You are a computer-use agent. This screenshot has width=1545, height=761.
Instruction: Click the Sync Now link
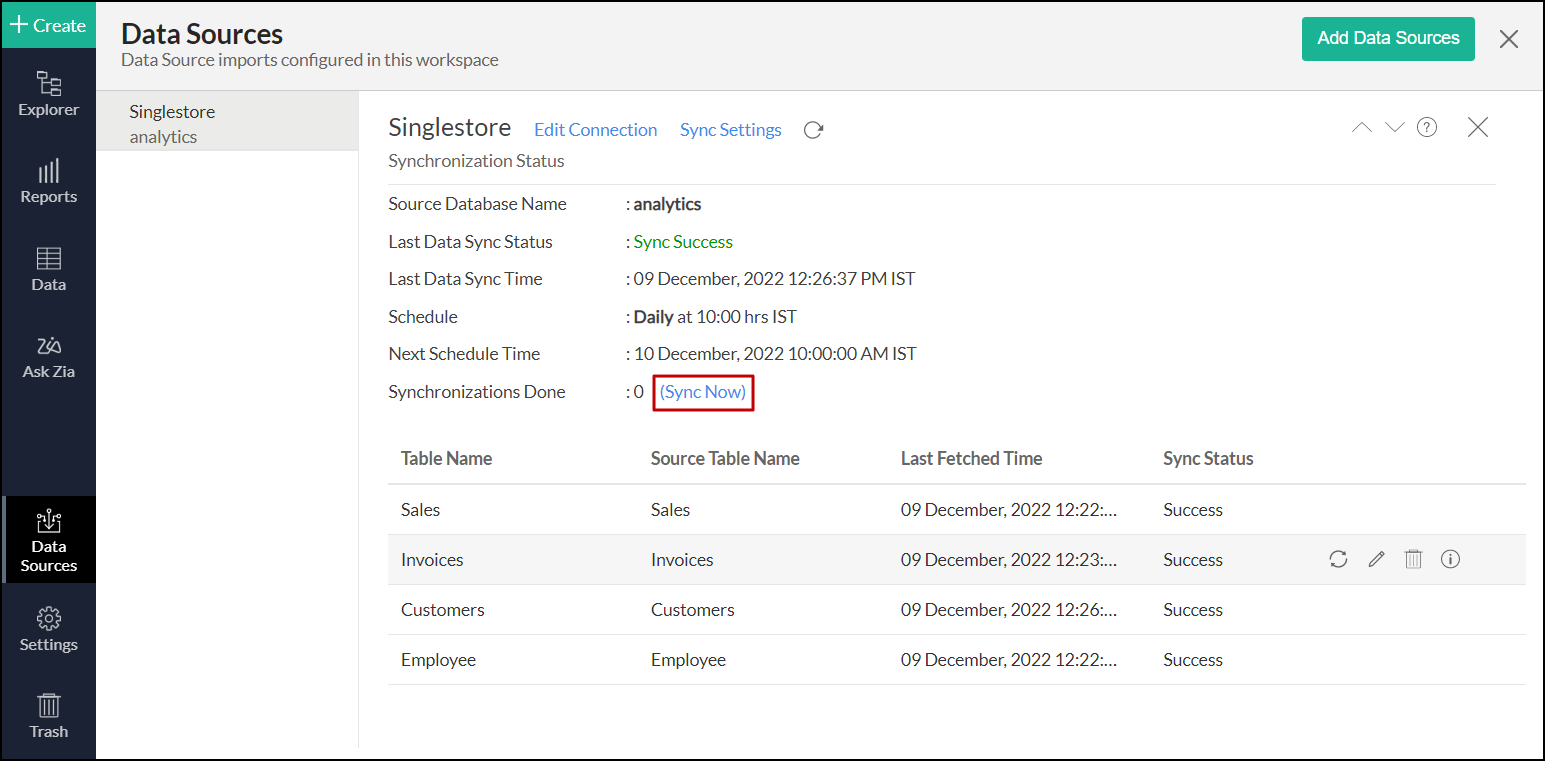tap(703, 392)
